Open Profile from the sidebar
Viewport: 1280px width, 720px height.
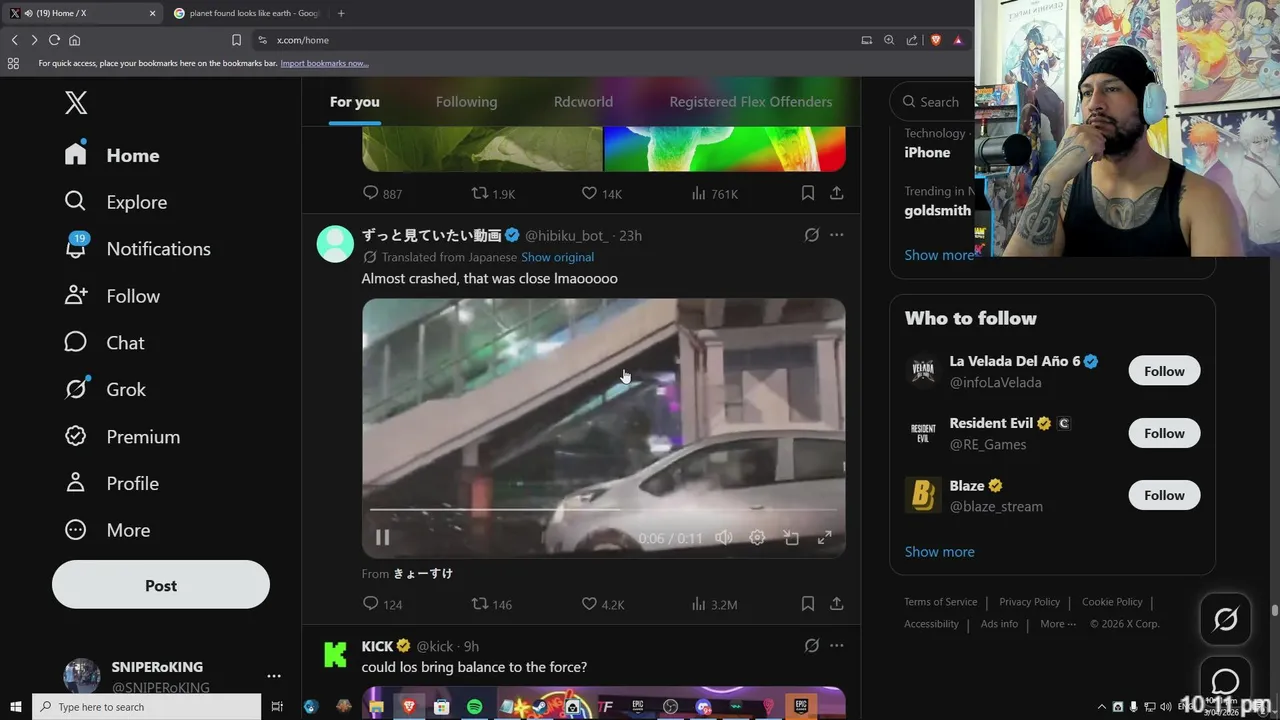tap(111, 483)
